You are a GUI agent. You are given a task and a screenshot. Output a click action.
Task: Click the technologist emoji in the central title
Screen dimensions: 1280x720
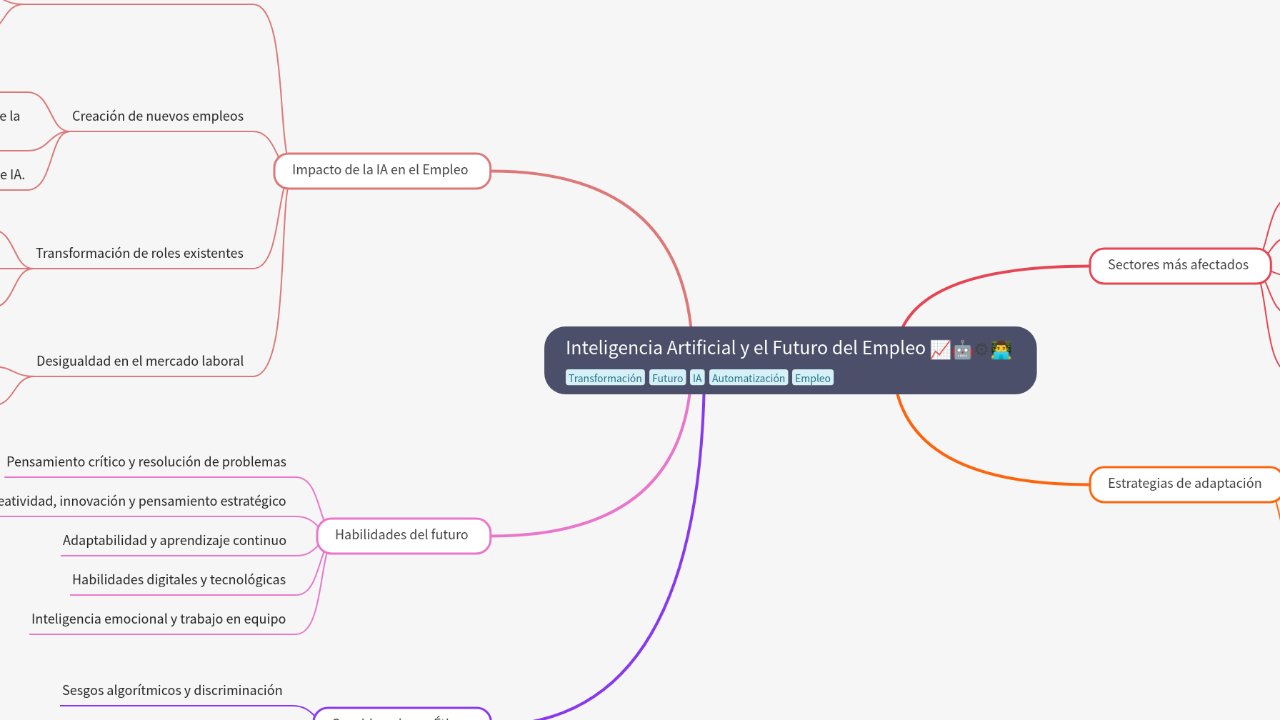click(1001, 350)
